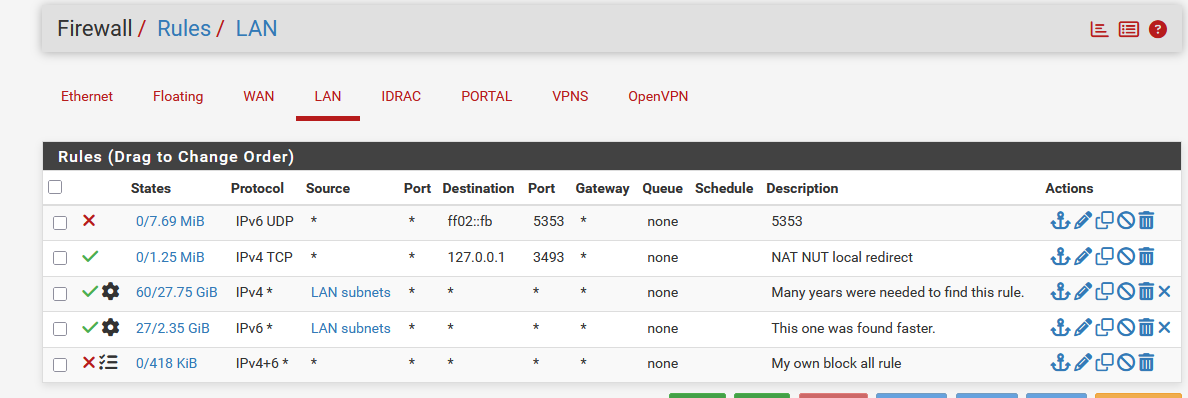Tick the checkbox for the 5353 rule

60,222
